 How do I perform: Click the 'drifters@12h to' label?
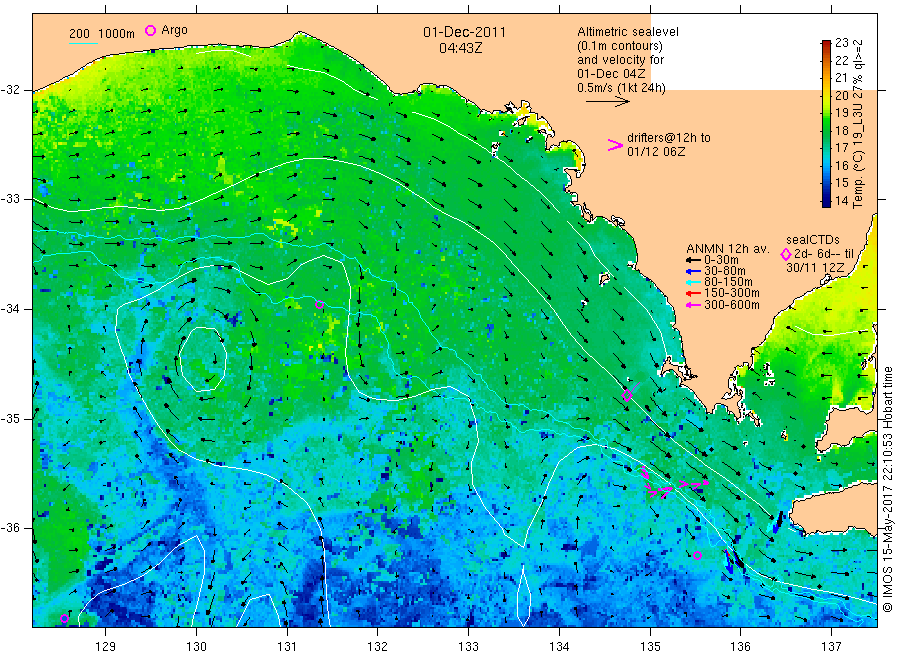click(x=669, y=138)
